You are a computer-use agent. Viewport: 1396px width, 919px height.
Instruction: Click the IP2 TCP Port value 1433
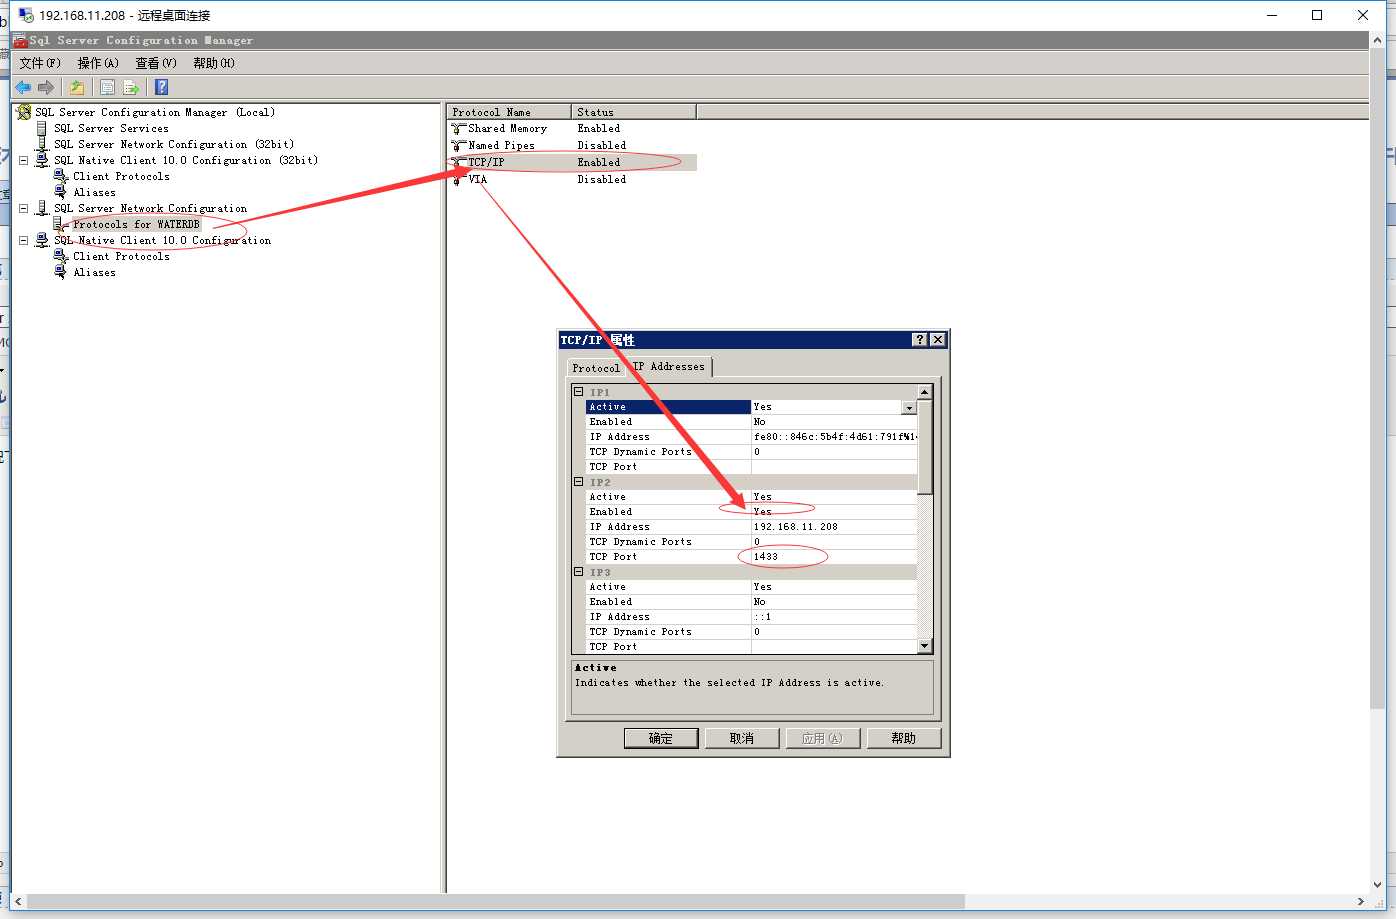[x=766, y=556]
